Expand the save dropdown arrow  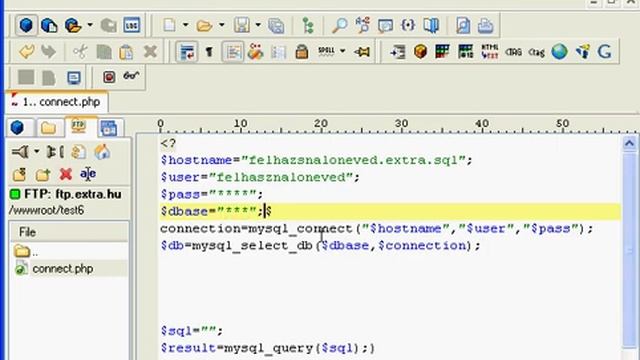click(x=258, y=25)
